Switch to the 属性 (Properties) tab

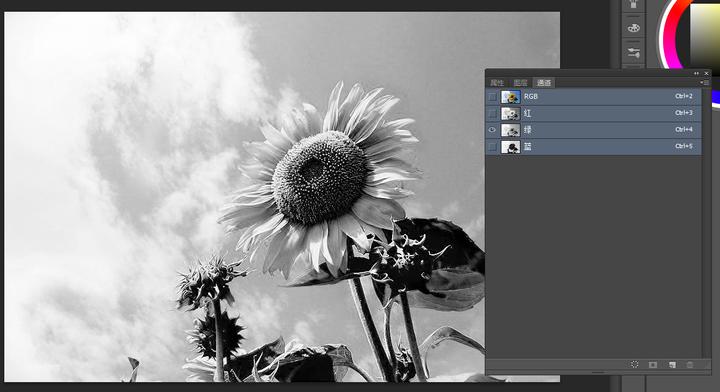(x=497, y=83)
